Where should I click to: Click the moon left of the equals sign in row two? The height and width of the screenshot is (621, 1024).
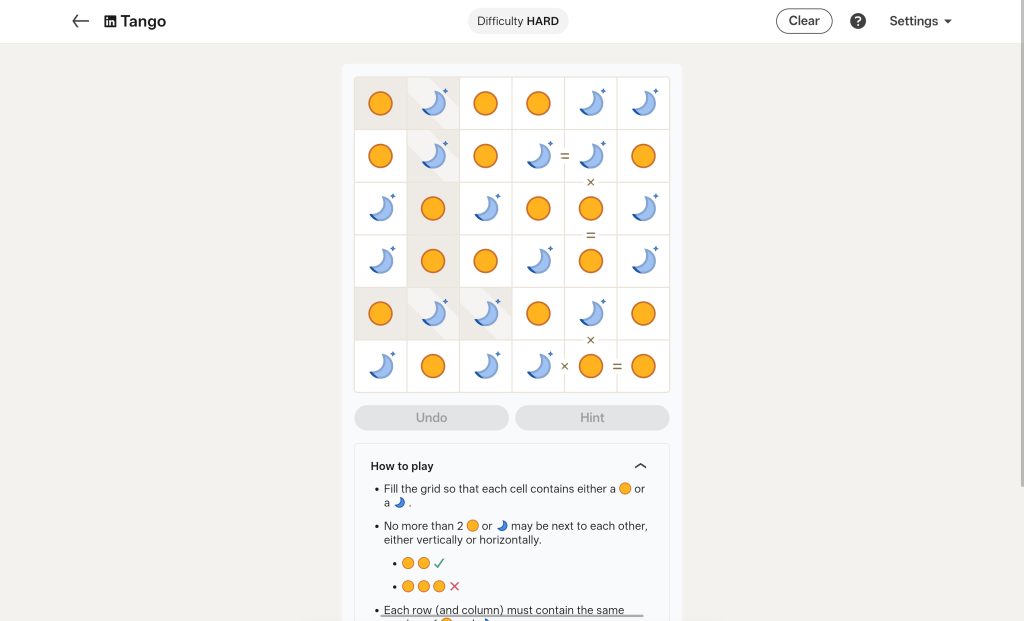(x=538, y=155)
